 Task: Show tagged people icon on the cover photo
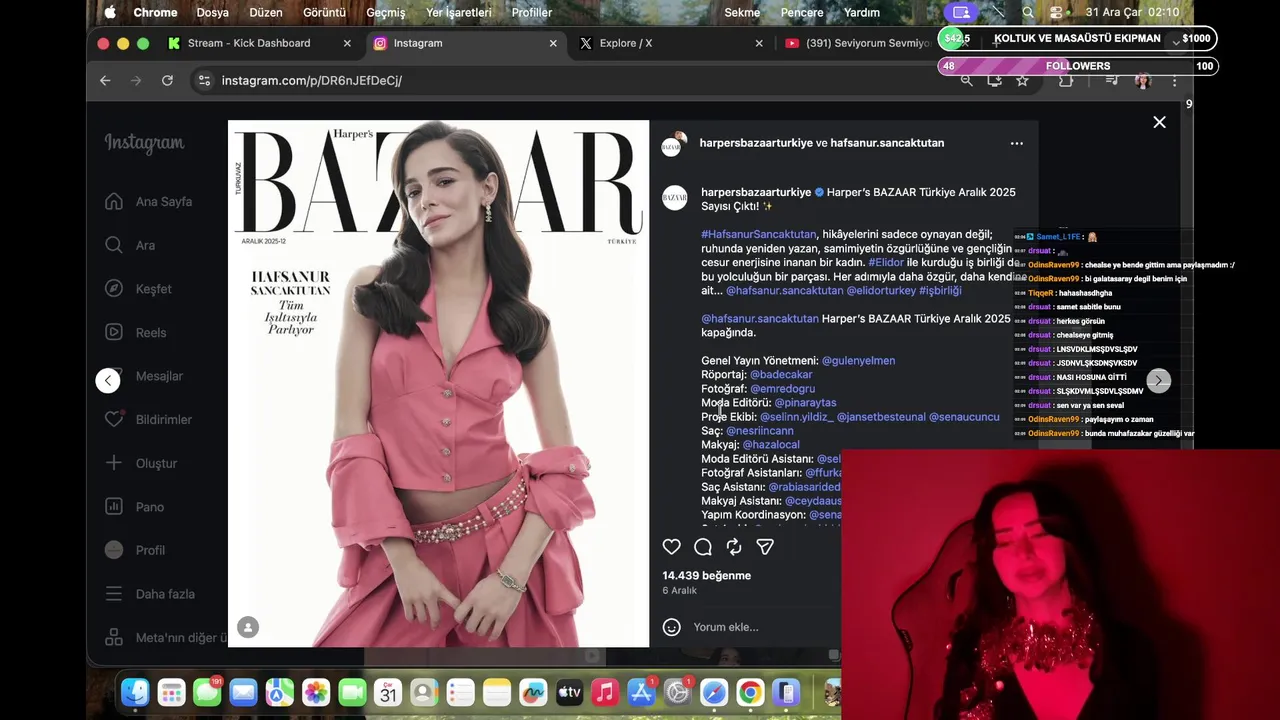click(248, 627)
